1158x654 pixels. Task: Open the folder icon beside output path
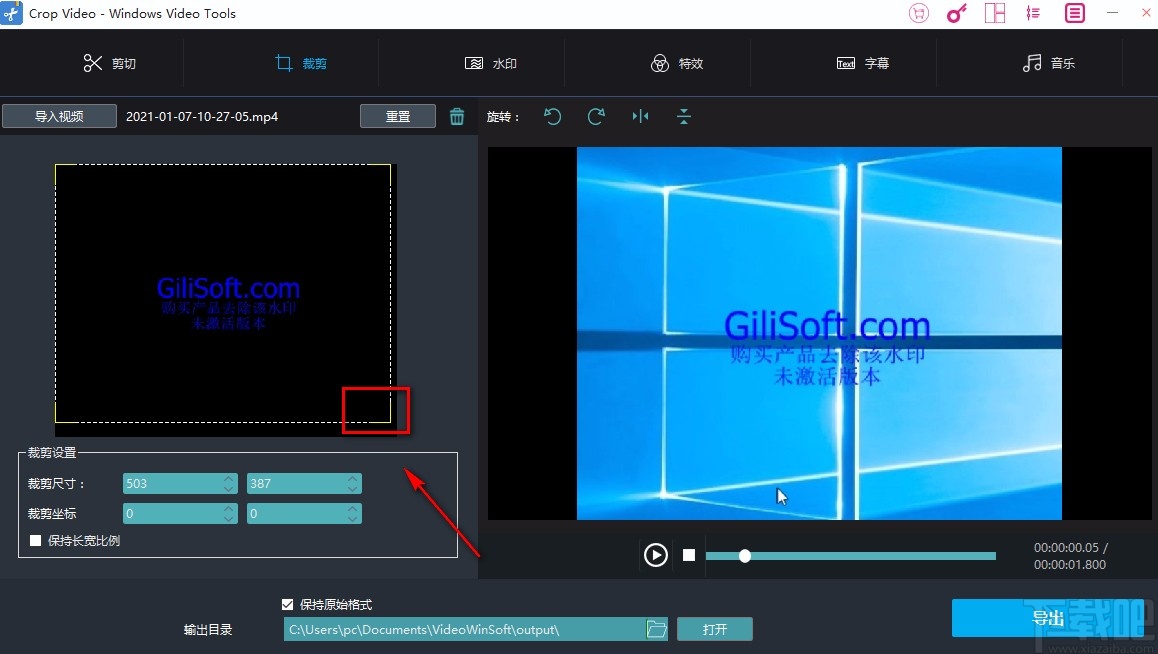click(657, 629)
